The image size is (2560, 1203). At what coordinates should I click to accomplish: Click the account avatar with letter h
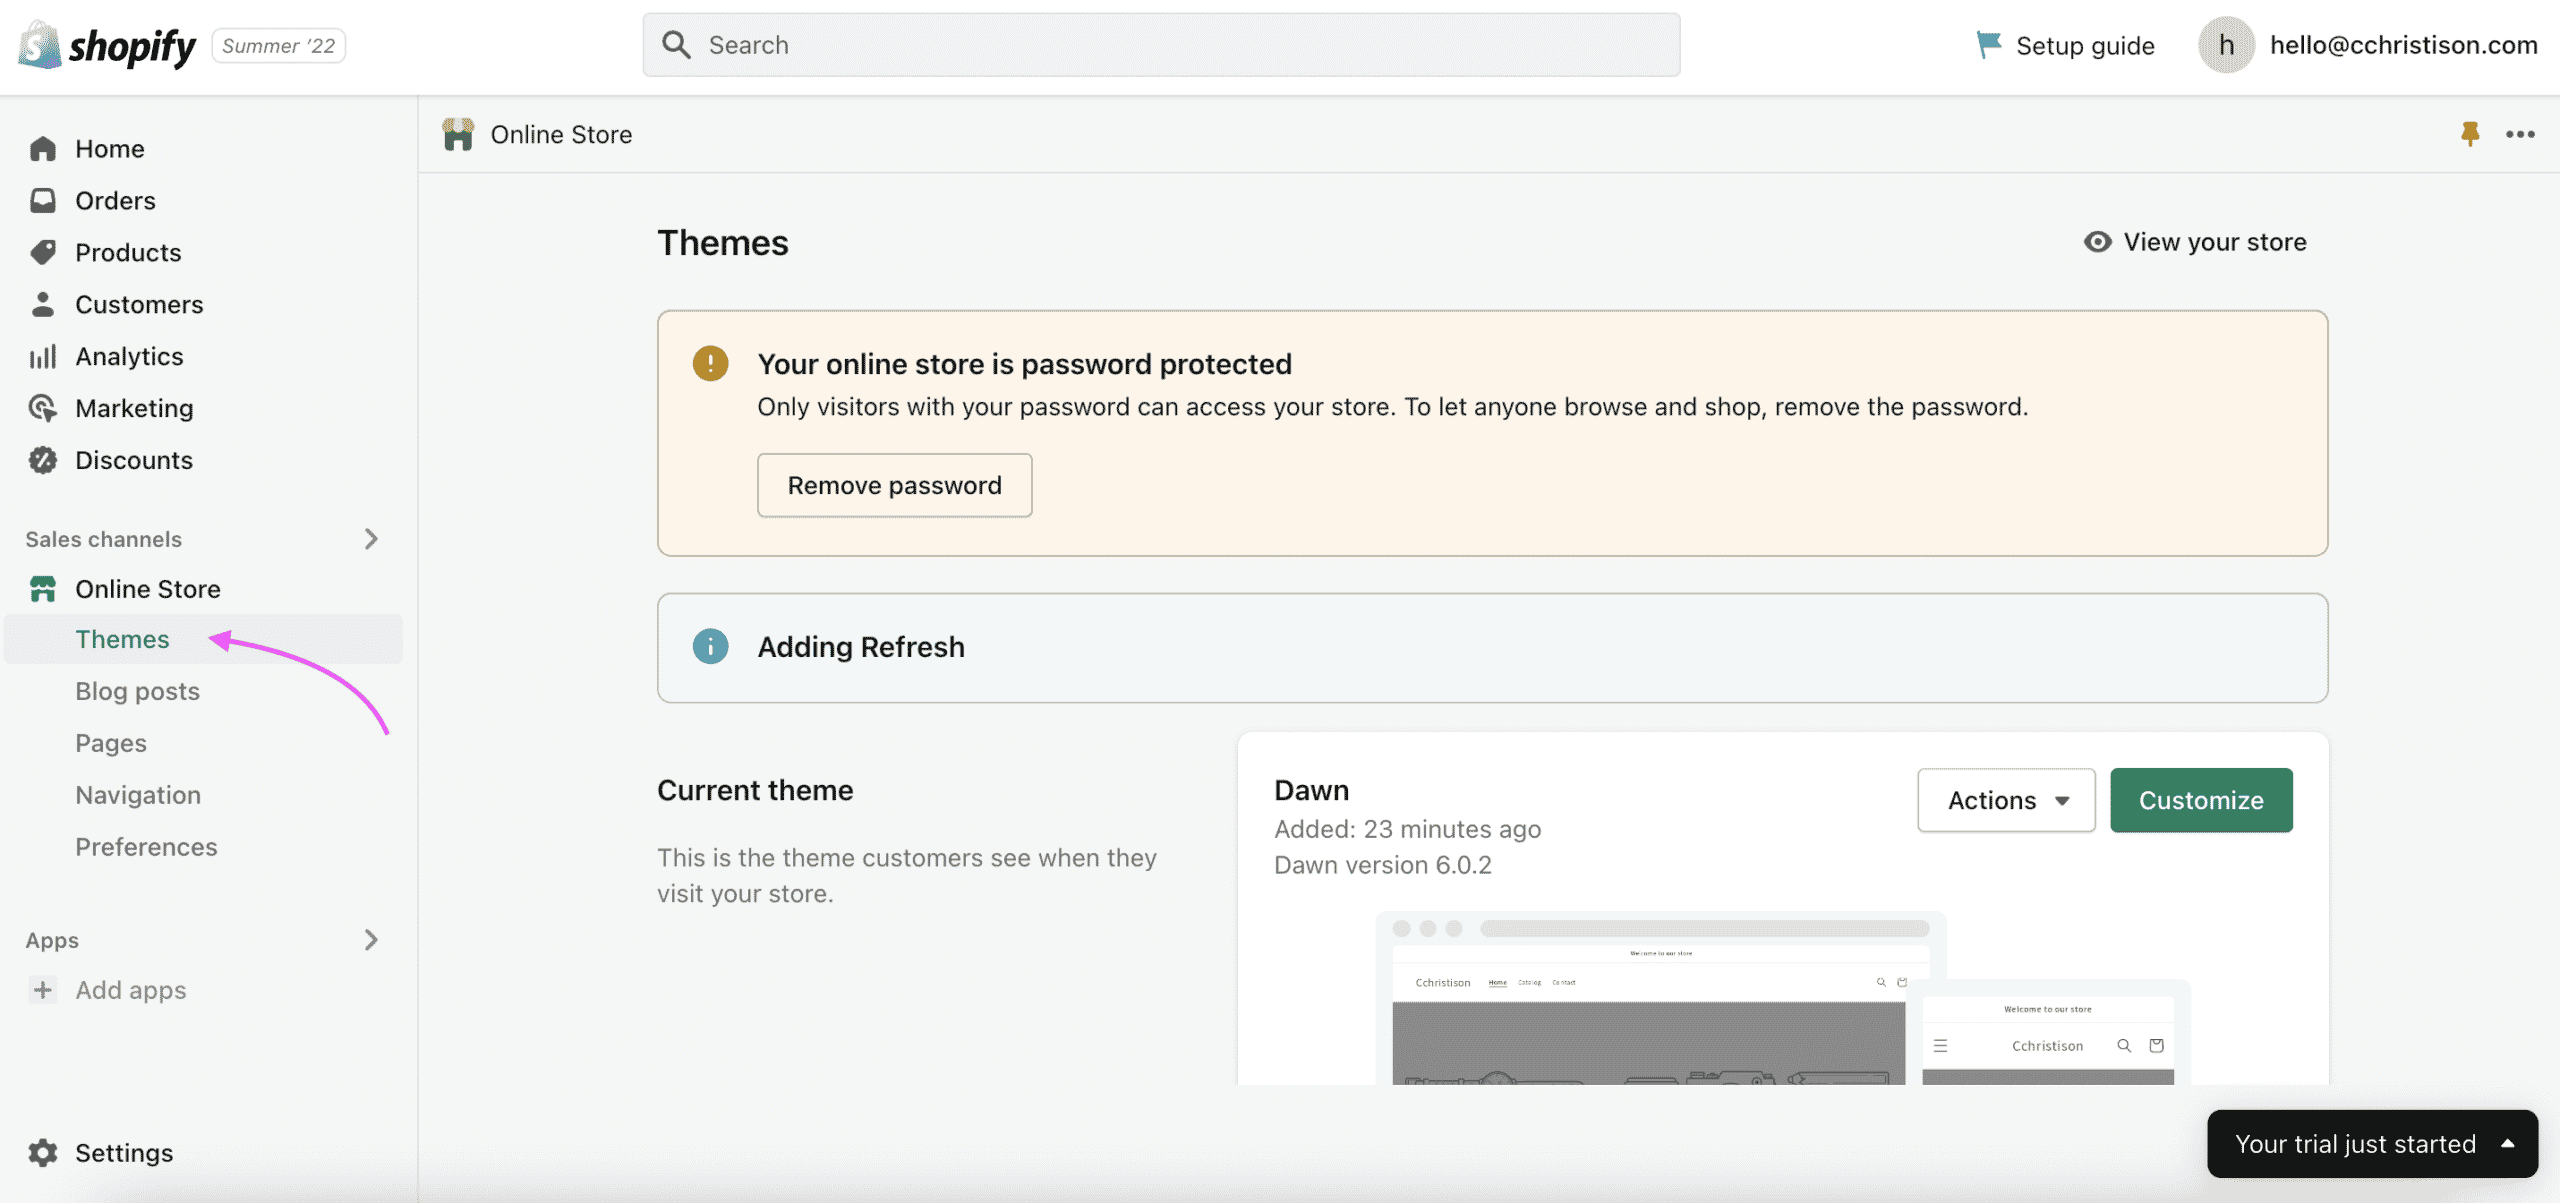[x=2225, y=45]
